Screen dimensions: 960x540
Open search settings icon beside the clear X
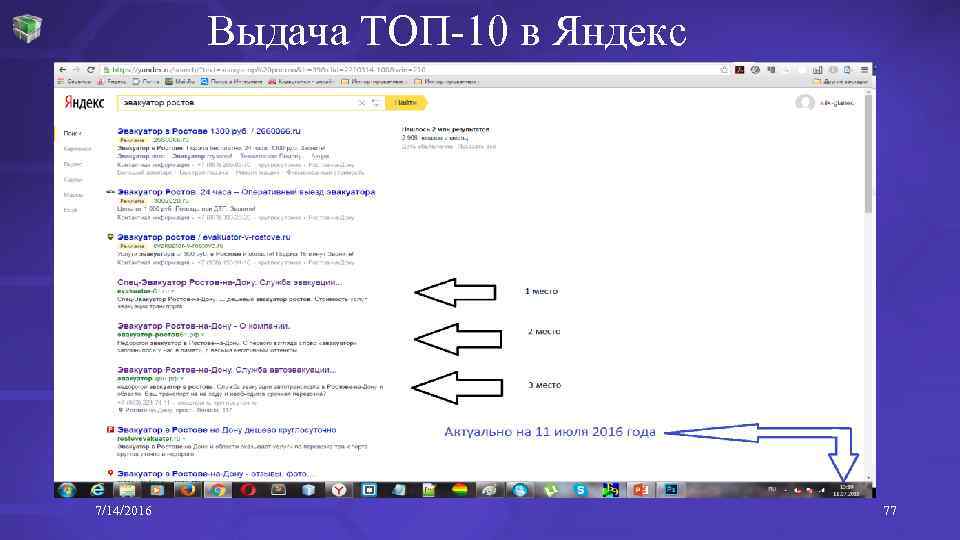point(376,103)
